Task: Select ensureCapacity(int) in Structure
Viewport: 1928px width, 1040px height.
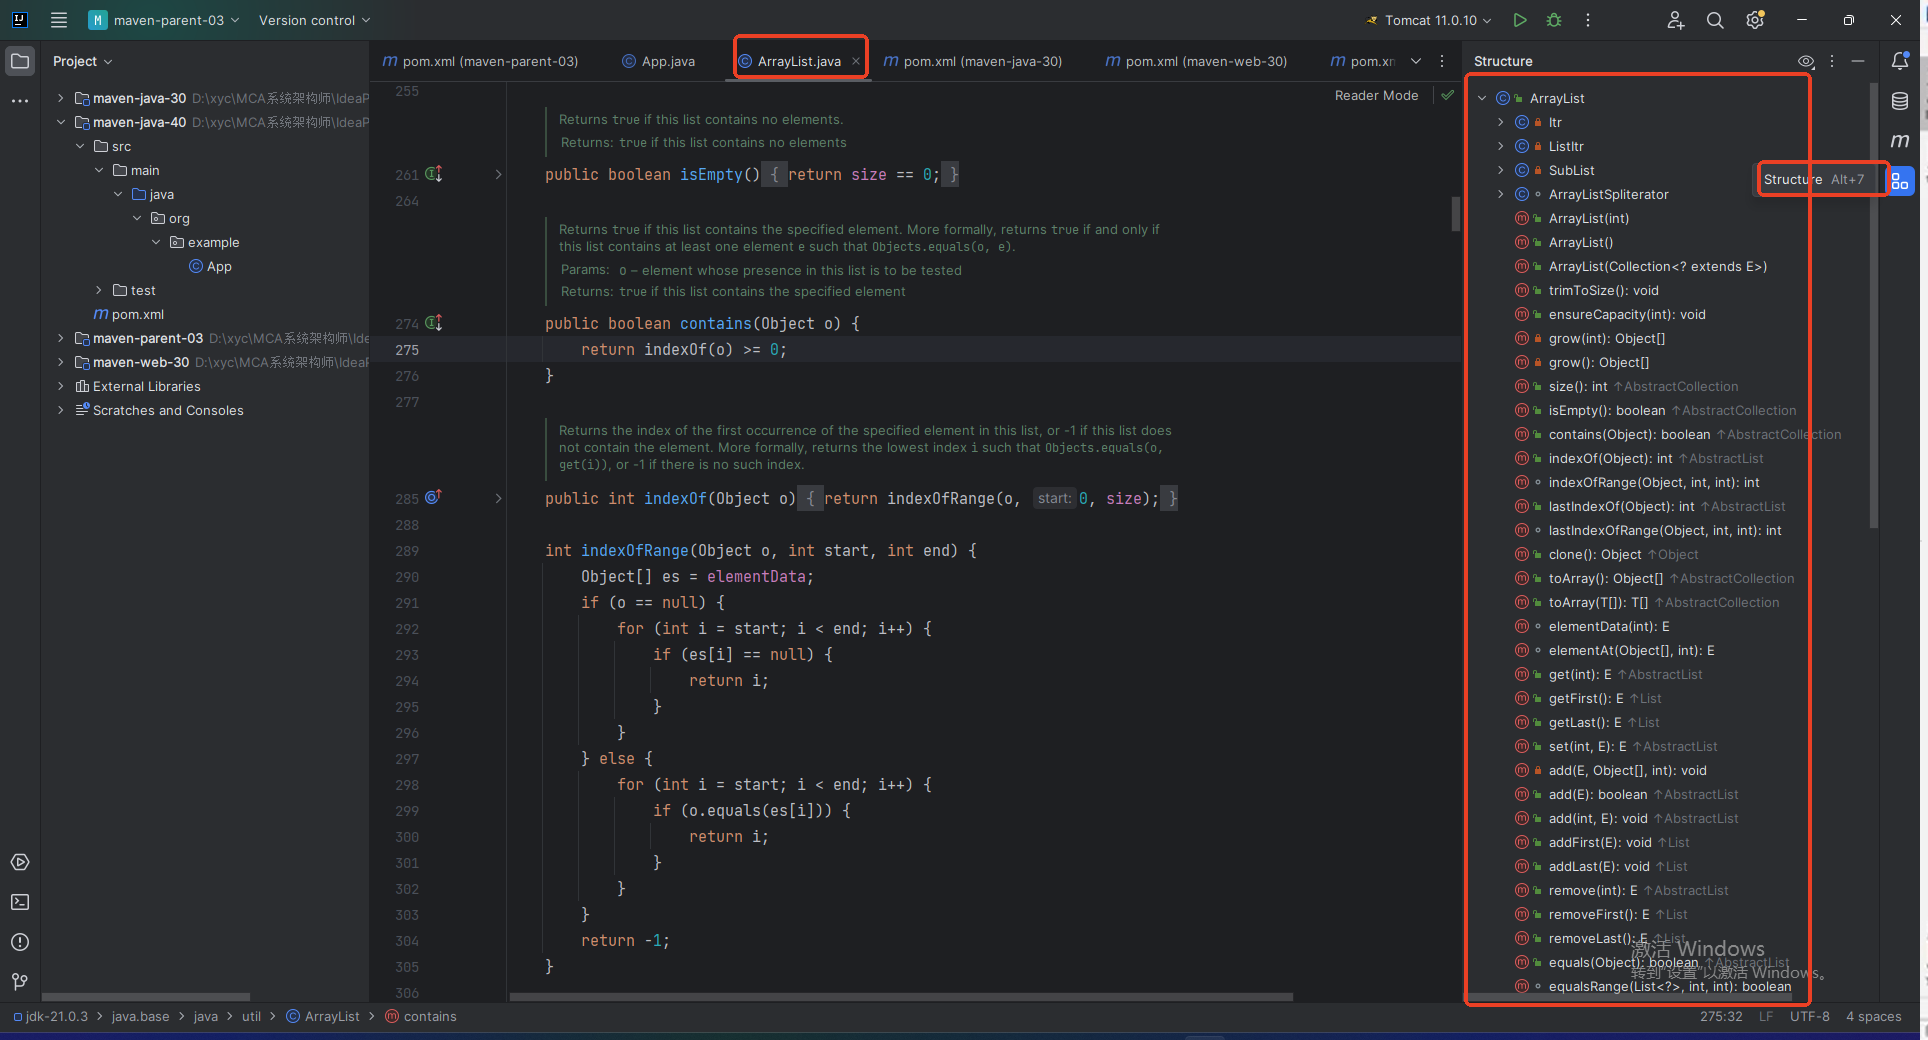Action: click(1627, 314)
